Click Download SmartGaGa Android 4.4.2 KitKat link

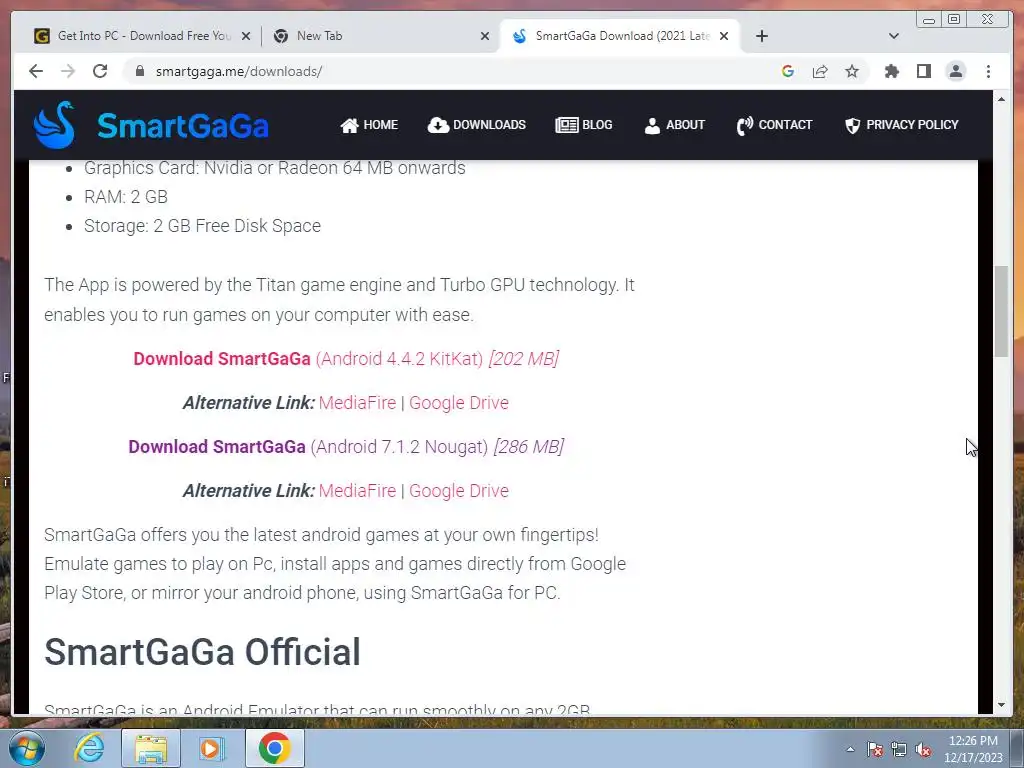coord(346,359)
